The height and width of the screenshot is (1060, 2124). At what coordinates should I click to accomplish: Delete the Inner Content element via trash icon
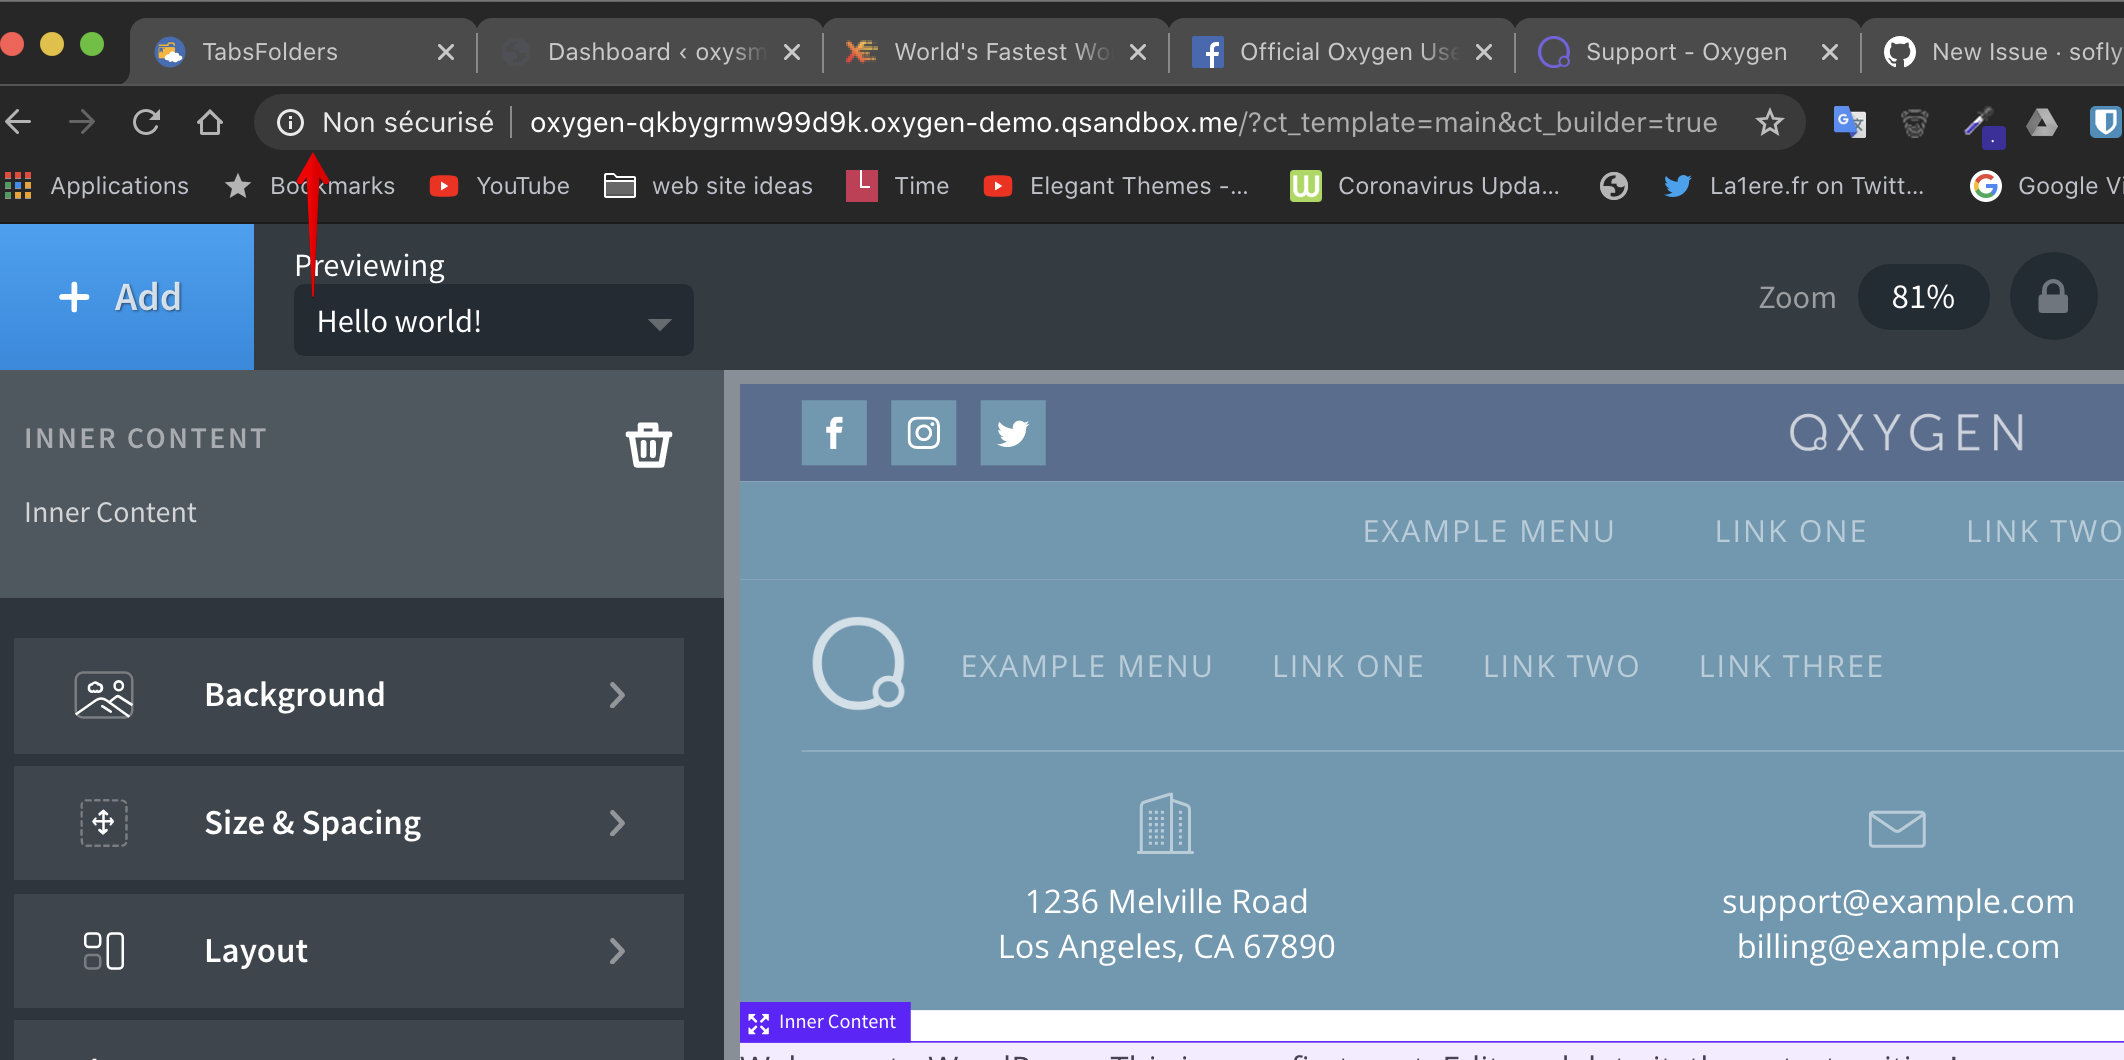(648, 447)
